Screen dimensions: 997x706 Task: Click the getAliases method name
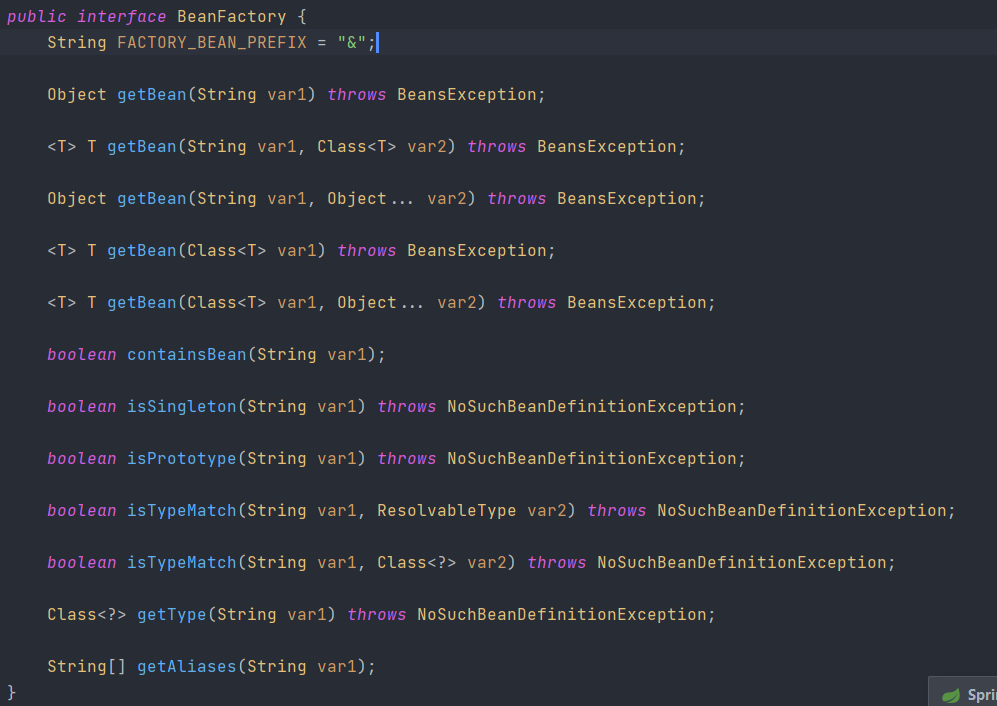pos(187,667)
